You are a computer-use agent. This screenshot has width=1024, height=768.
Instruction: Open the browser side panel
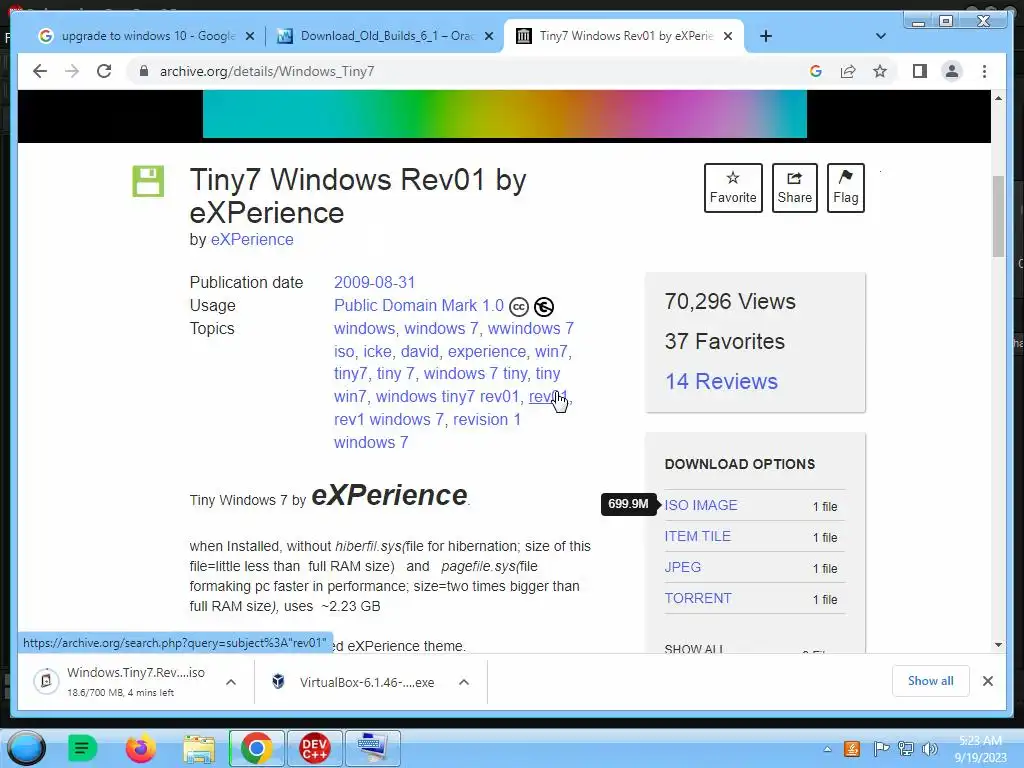pyautogui.click(x=920, y=71)
